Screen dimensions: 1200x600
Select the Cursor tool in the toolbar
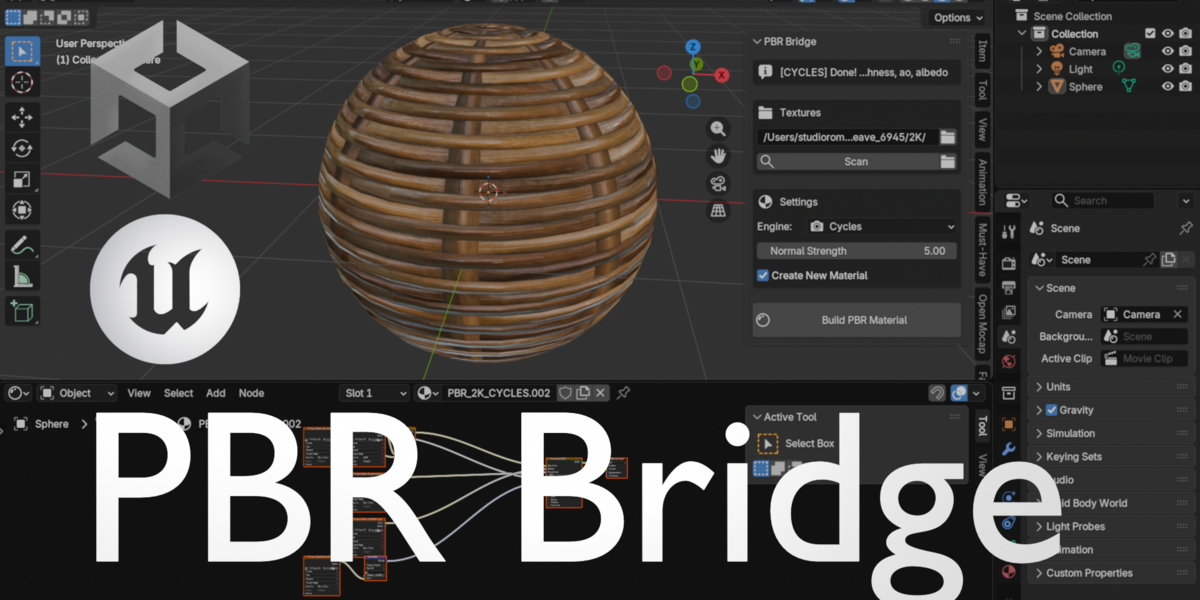click(x=22, y=82)
